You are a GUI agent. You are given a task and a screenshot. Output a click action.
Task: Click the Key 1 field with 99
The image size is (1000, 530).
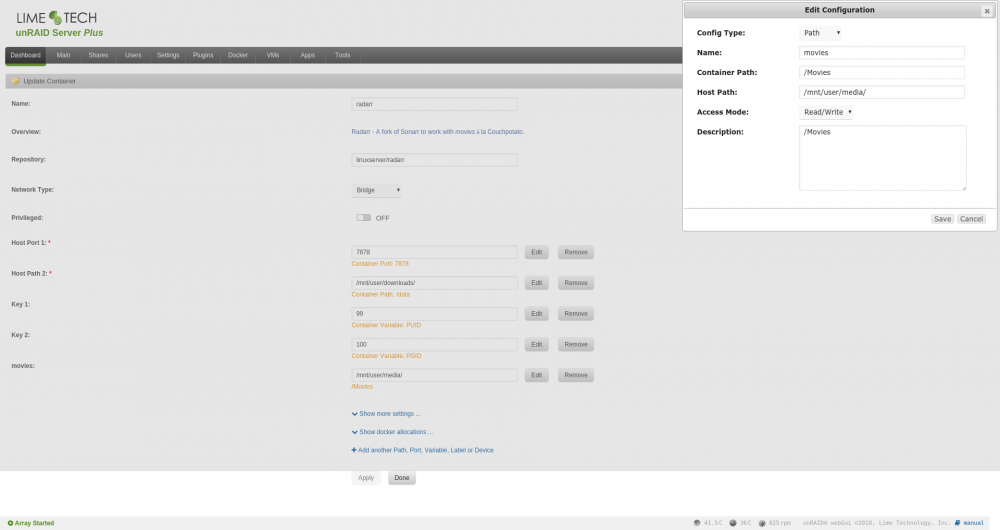[434, 314]
